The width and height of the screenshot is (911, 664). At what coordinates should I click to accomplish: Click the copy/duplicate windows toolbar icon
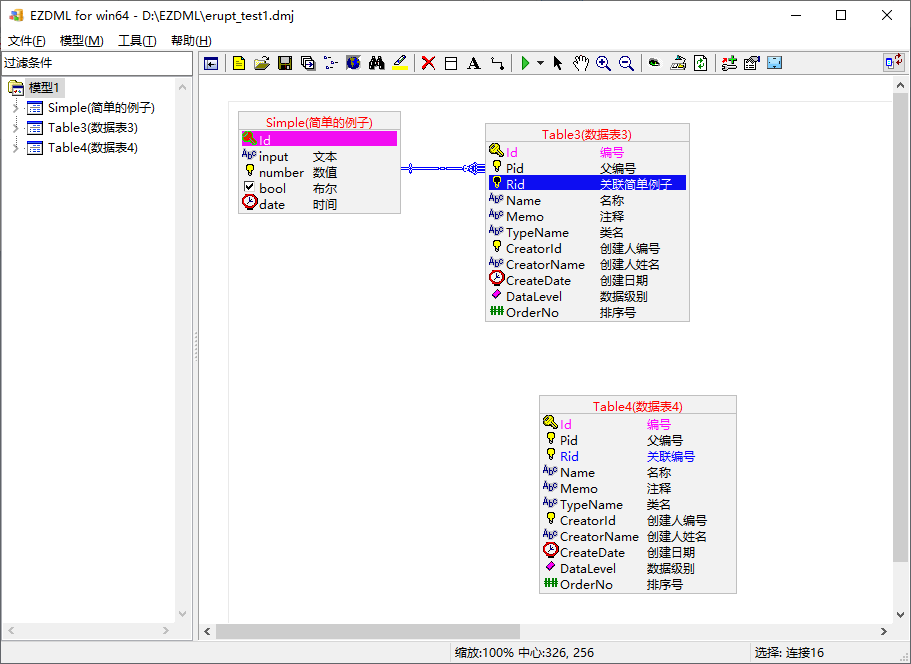tap(308, 63)
